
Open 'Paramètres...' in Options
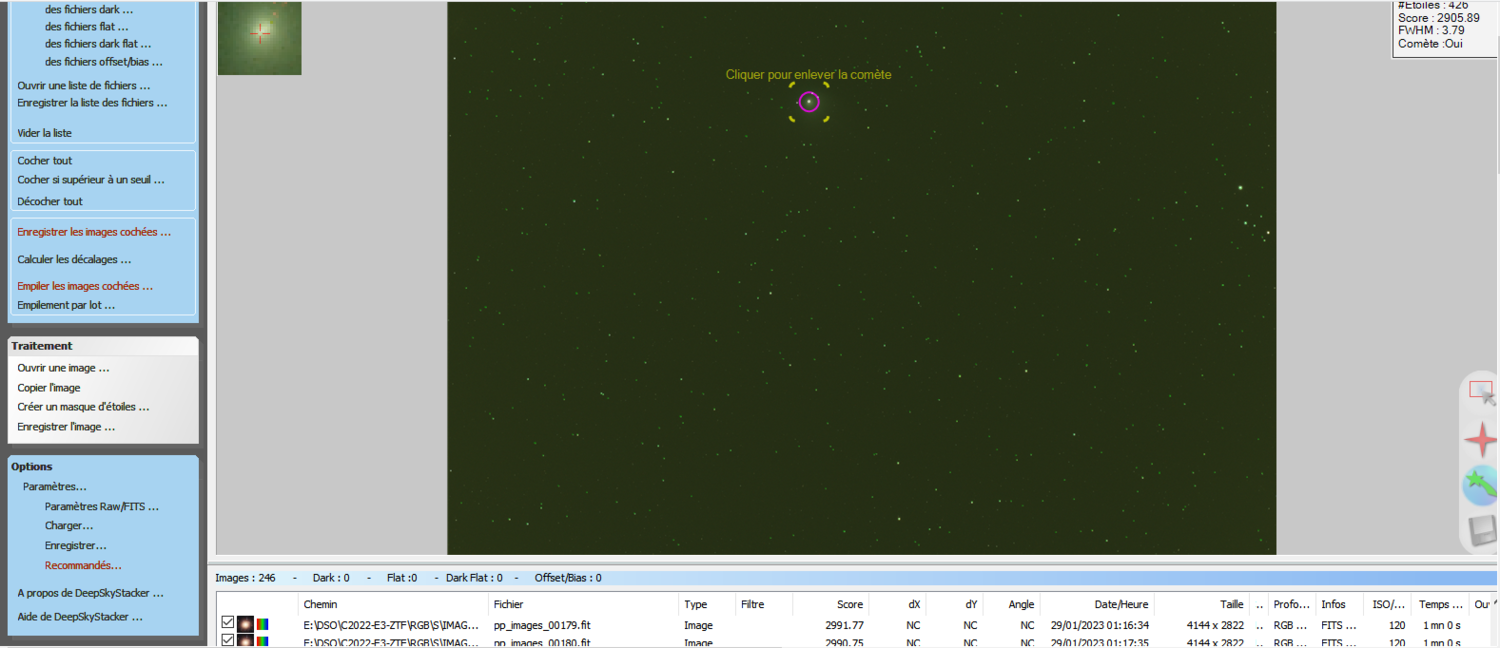tap(55, 486)
